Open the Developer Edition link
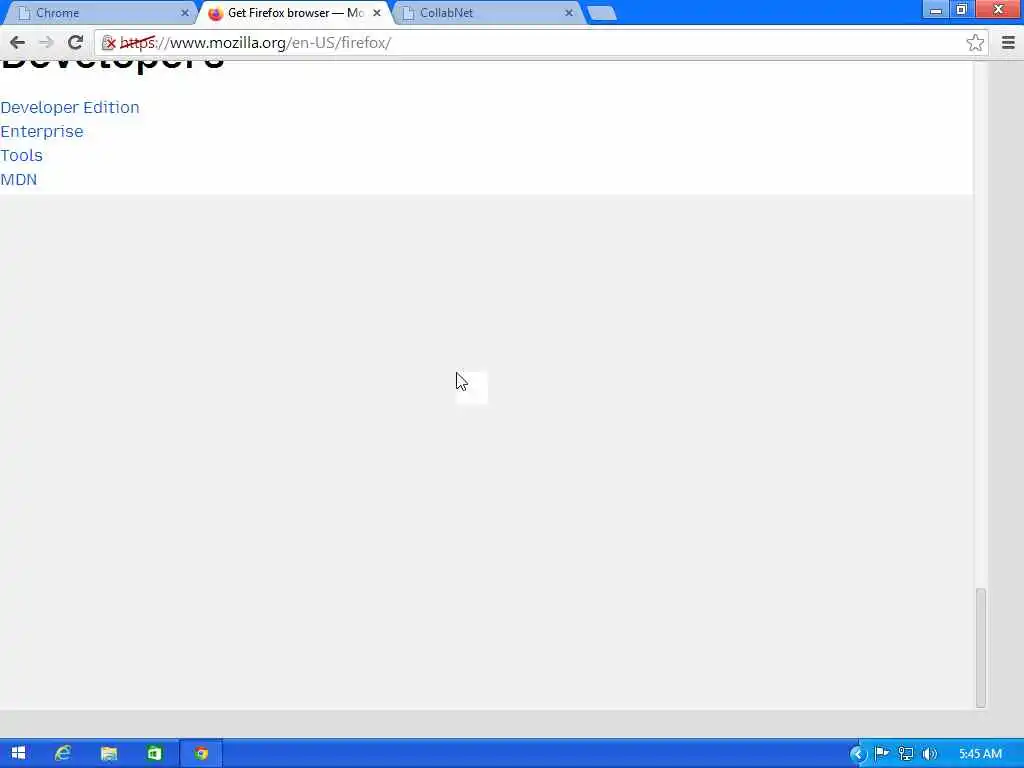This screenshot has width=1024, height=768. [x=70, y=107]
